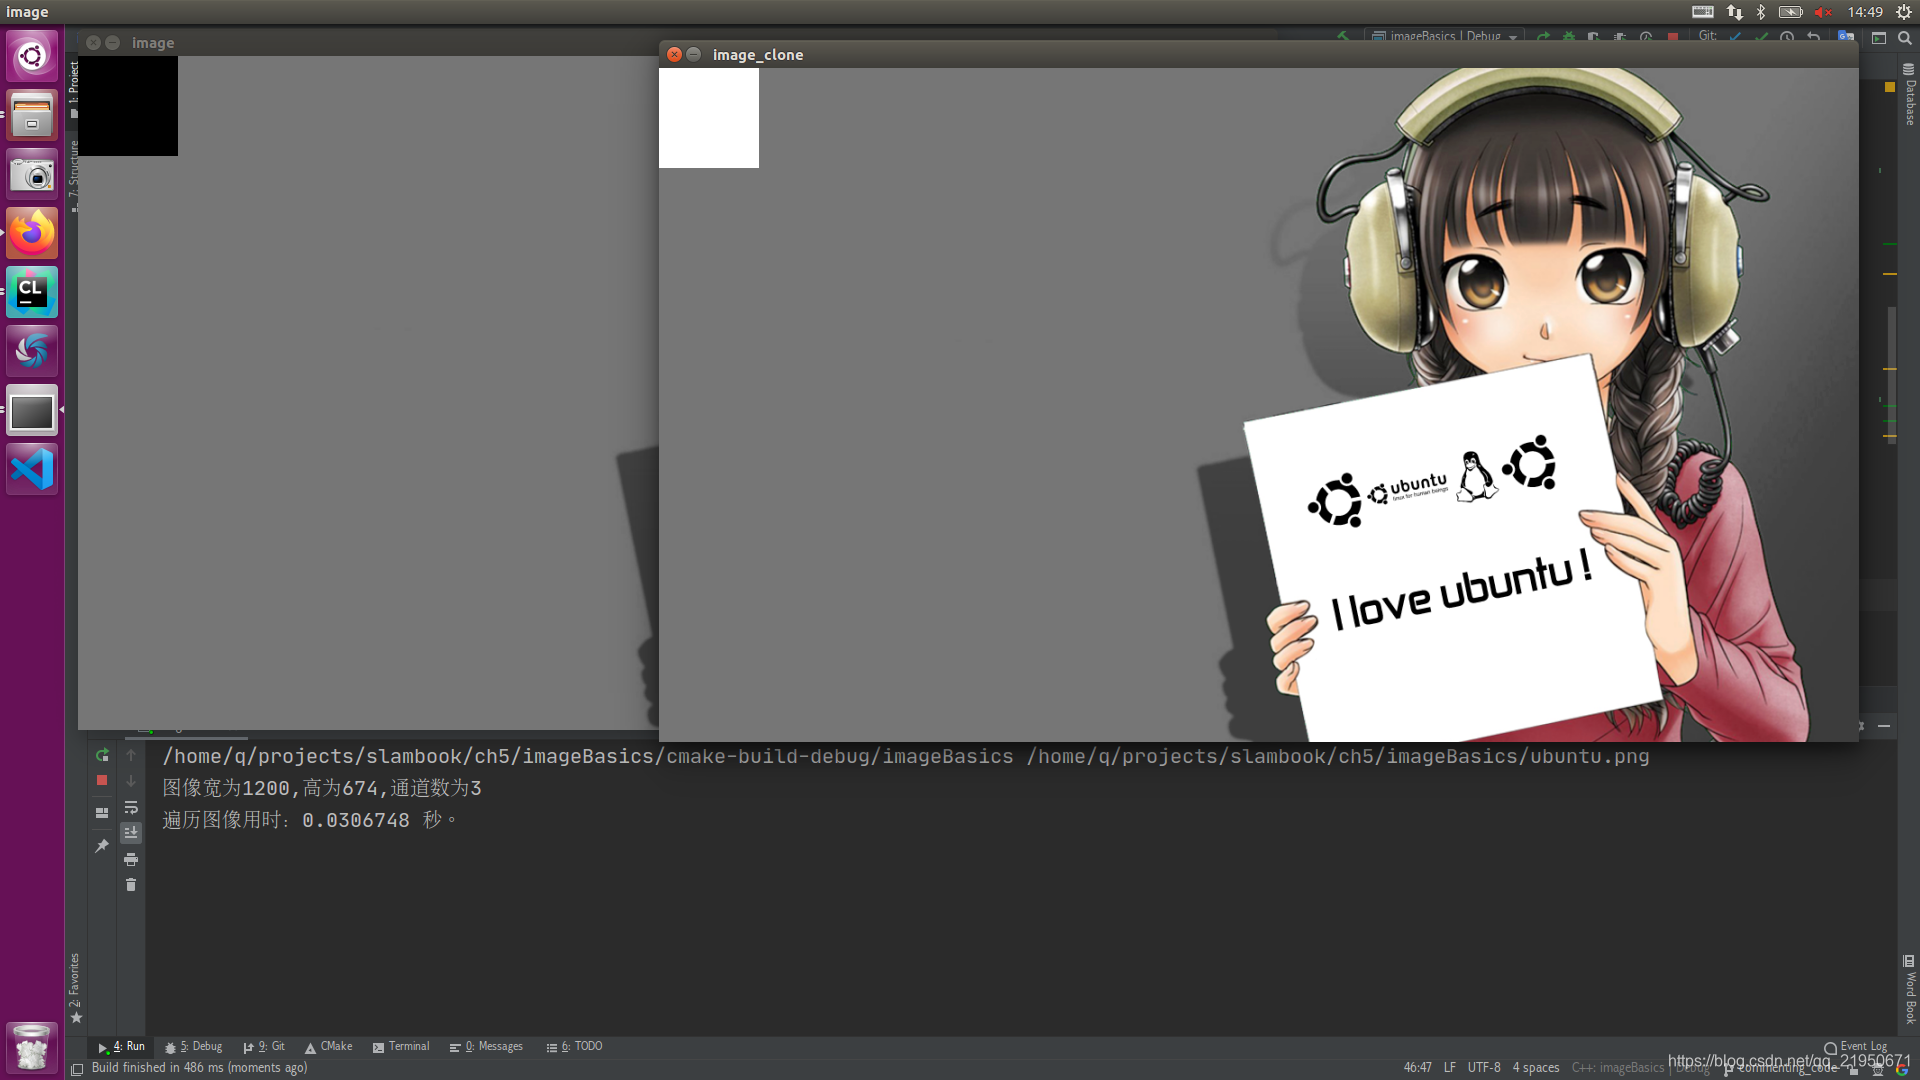Open the UTF-8 encoding selector
The width and height of the screenshot is (1920, 1080).
click(x=1484, y=1068)
